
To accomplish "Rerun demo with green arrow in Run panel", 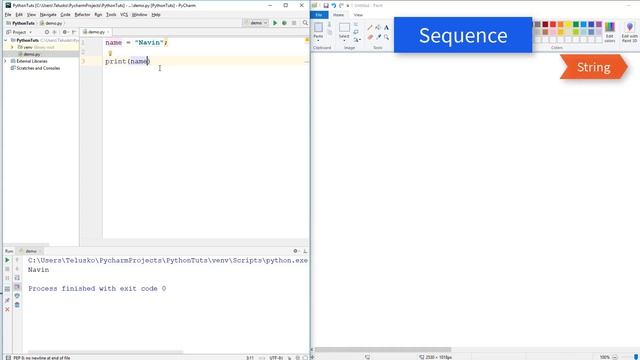I will pos(7,260).
